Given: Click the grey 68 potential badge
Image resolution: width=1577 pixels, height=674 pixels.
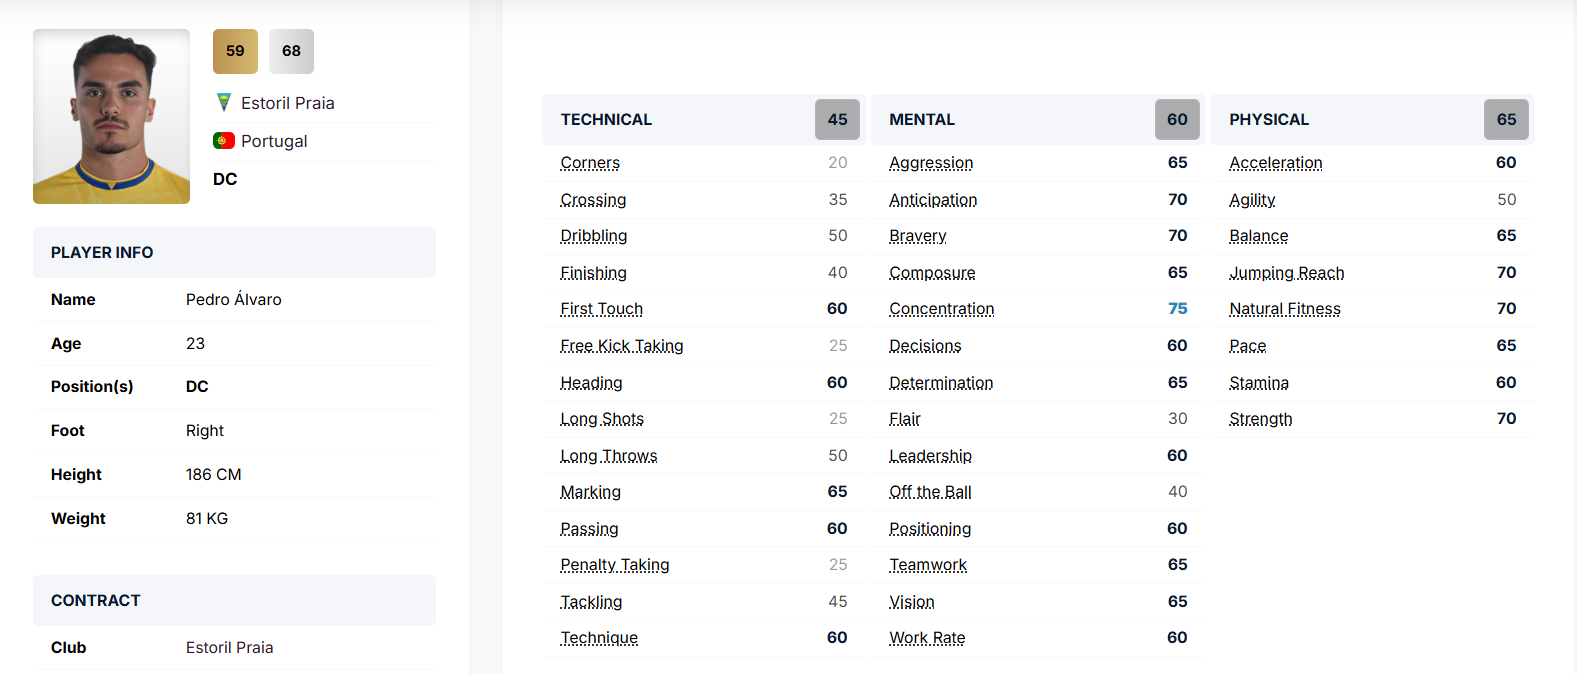Looking at the screenshot, I should (291, 51).
